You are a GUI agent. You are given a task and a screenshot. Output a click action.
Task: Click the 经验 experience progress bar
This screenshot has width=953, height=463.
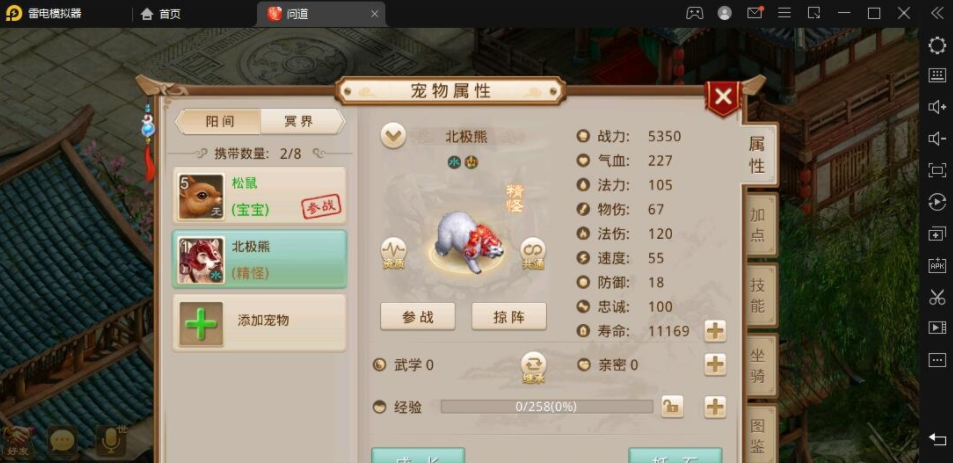pos(546,406)
